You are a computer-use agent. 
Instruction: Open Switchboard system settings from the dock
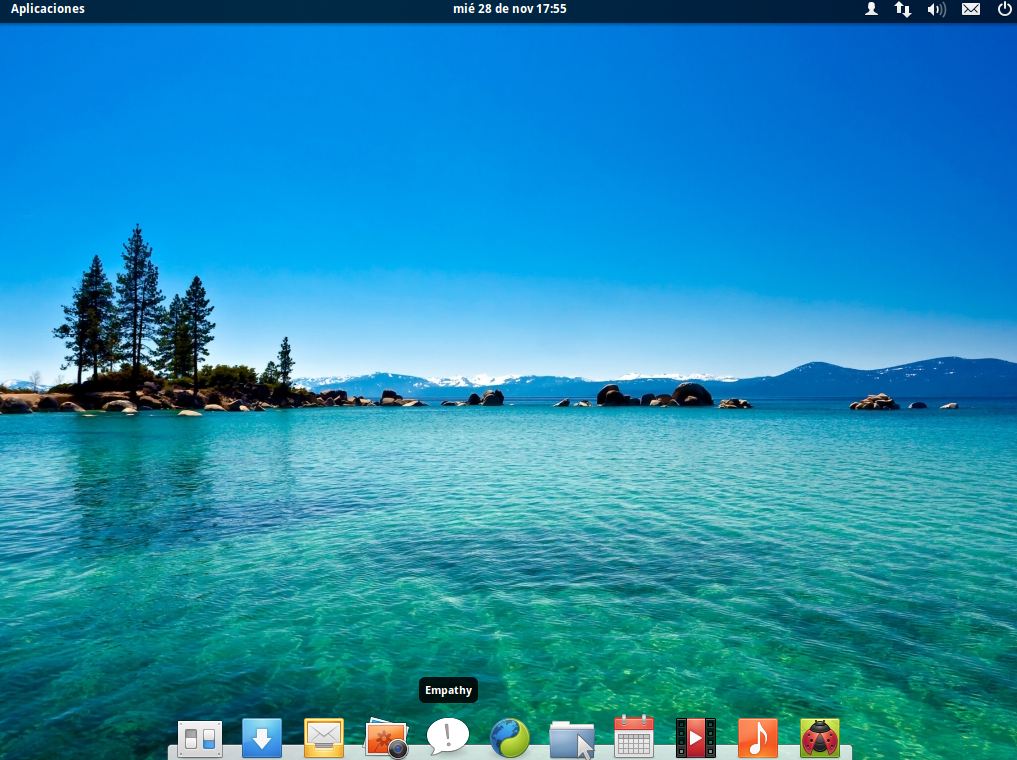[199, 739]
